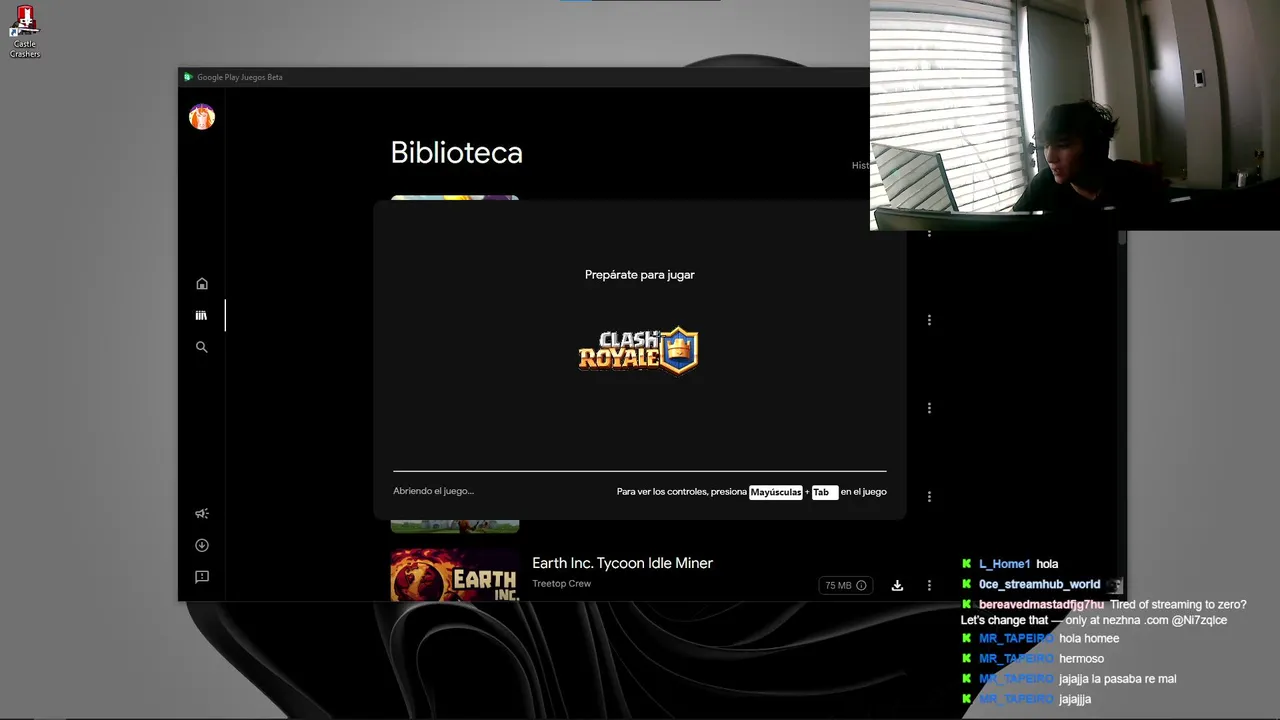This screenshot has width=1280, height=720.
Task: Open the three-dot menu for Earth Inc.
Action: point(929,585)
